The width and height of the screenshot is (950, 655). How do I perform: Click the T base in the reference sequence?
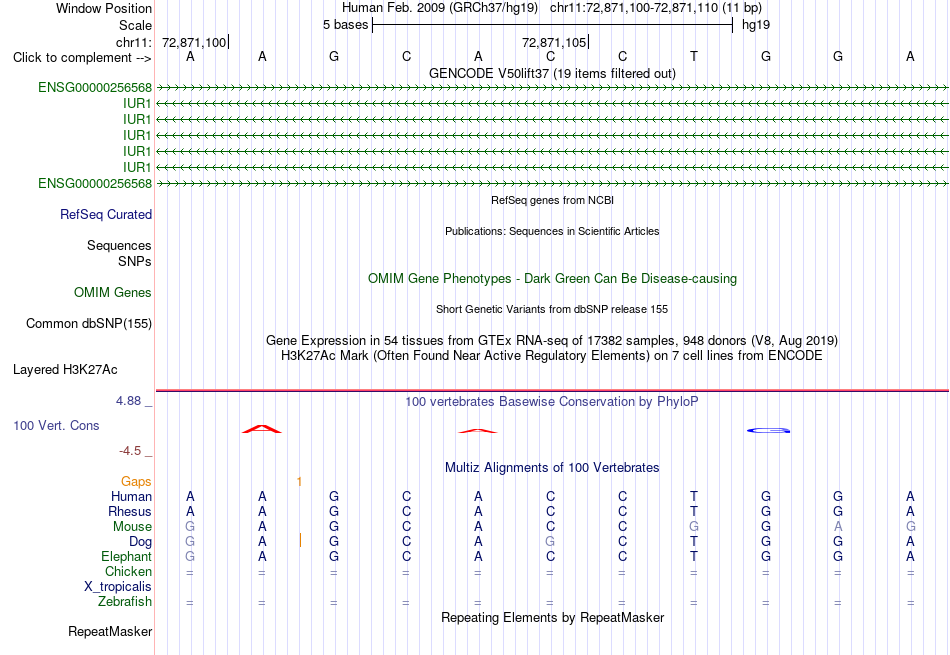tap(694, 56)
